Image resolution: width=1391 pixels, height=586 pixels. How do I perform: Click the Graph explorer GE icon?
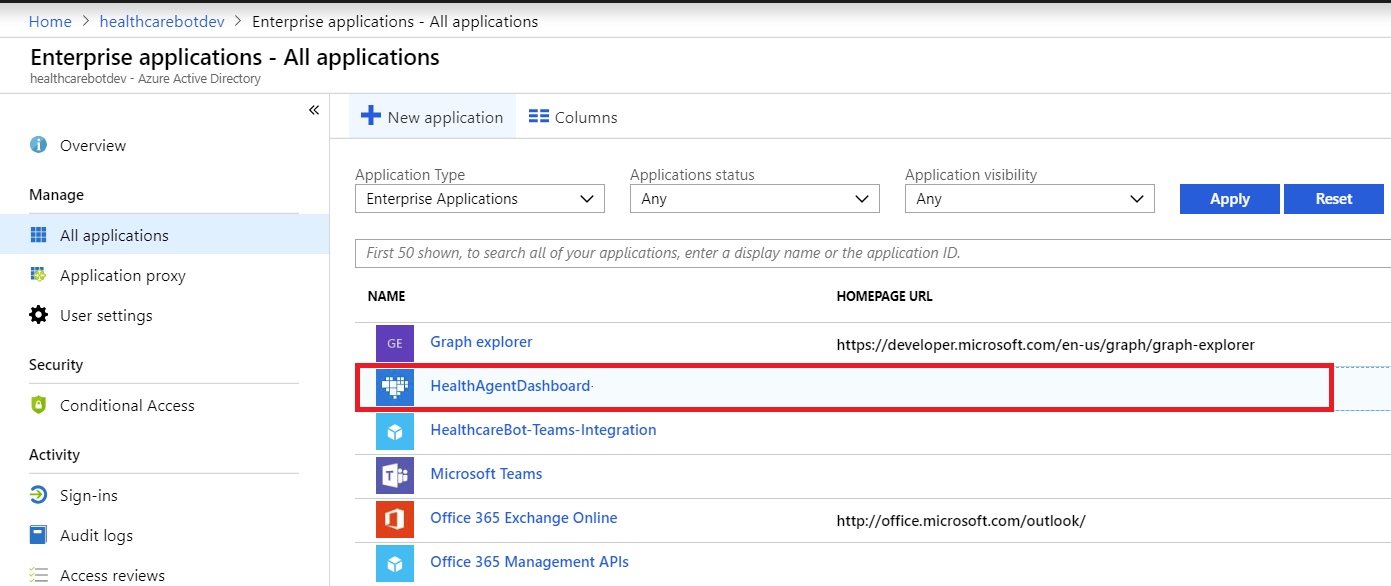coord(395,343)
